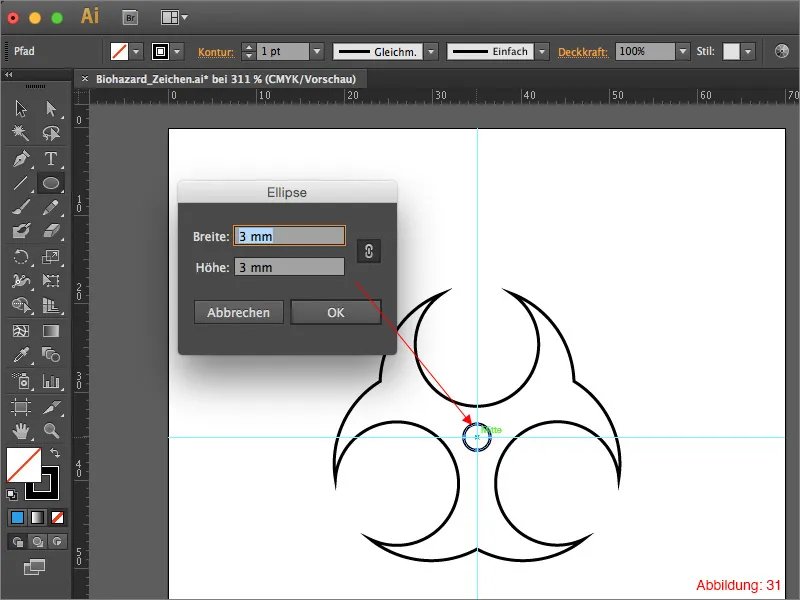Select the Selection tool (black arrow)
This screenshot has height=600, width=800.
(21, 109)
